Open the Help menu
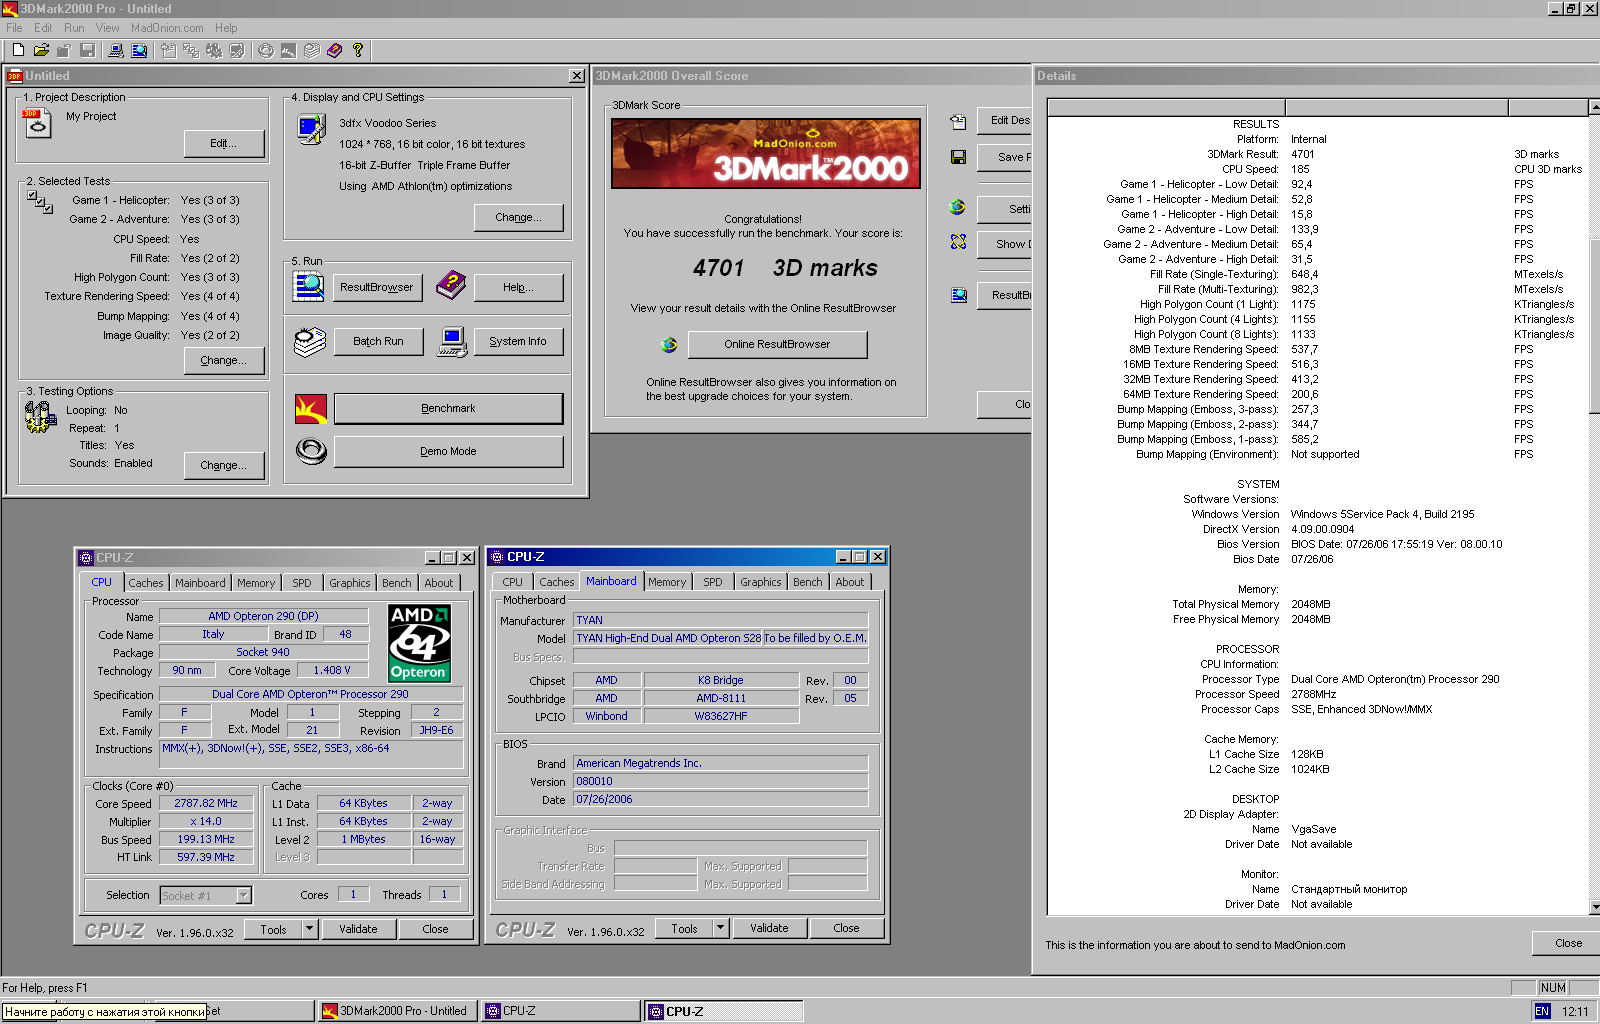The width and height of the screenshot is (1600, 1024). (227, 28)
